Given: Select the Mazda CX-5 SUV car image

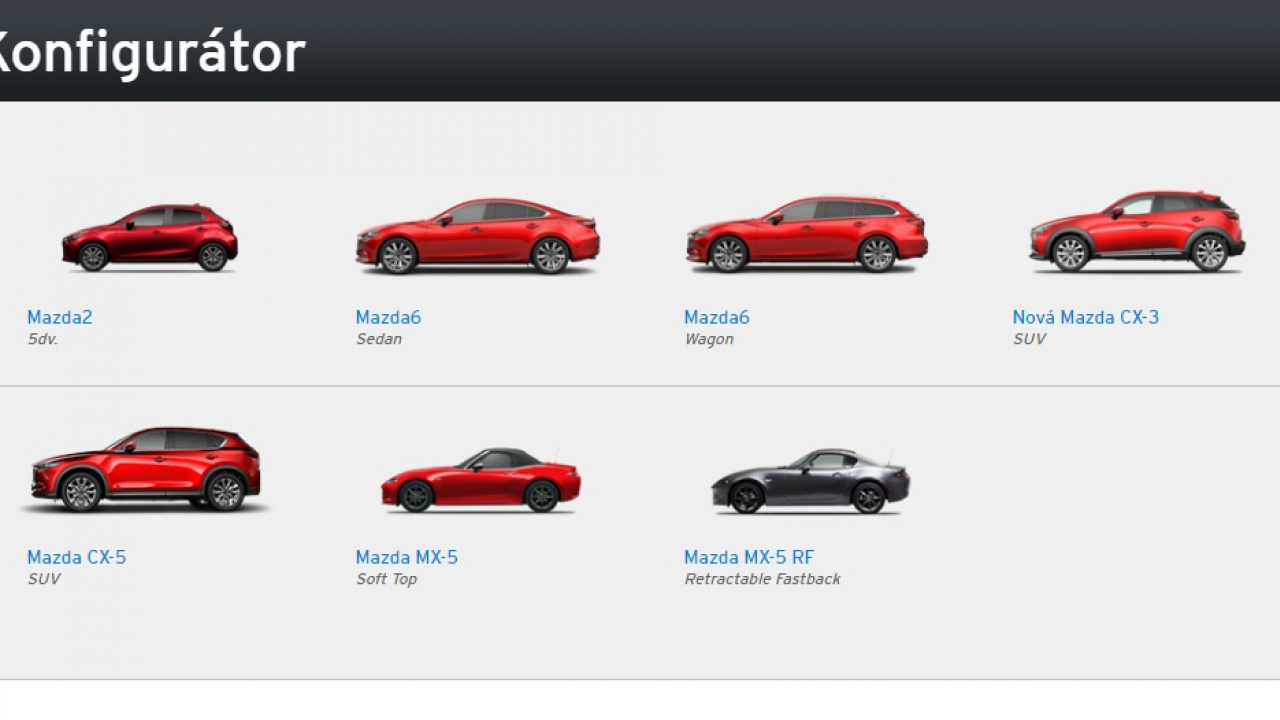Looking at the screenshot, I should [145, 469].
